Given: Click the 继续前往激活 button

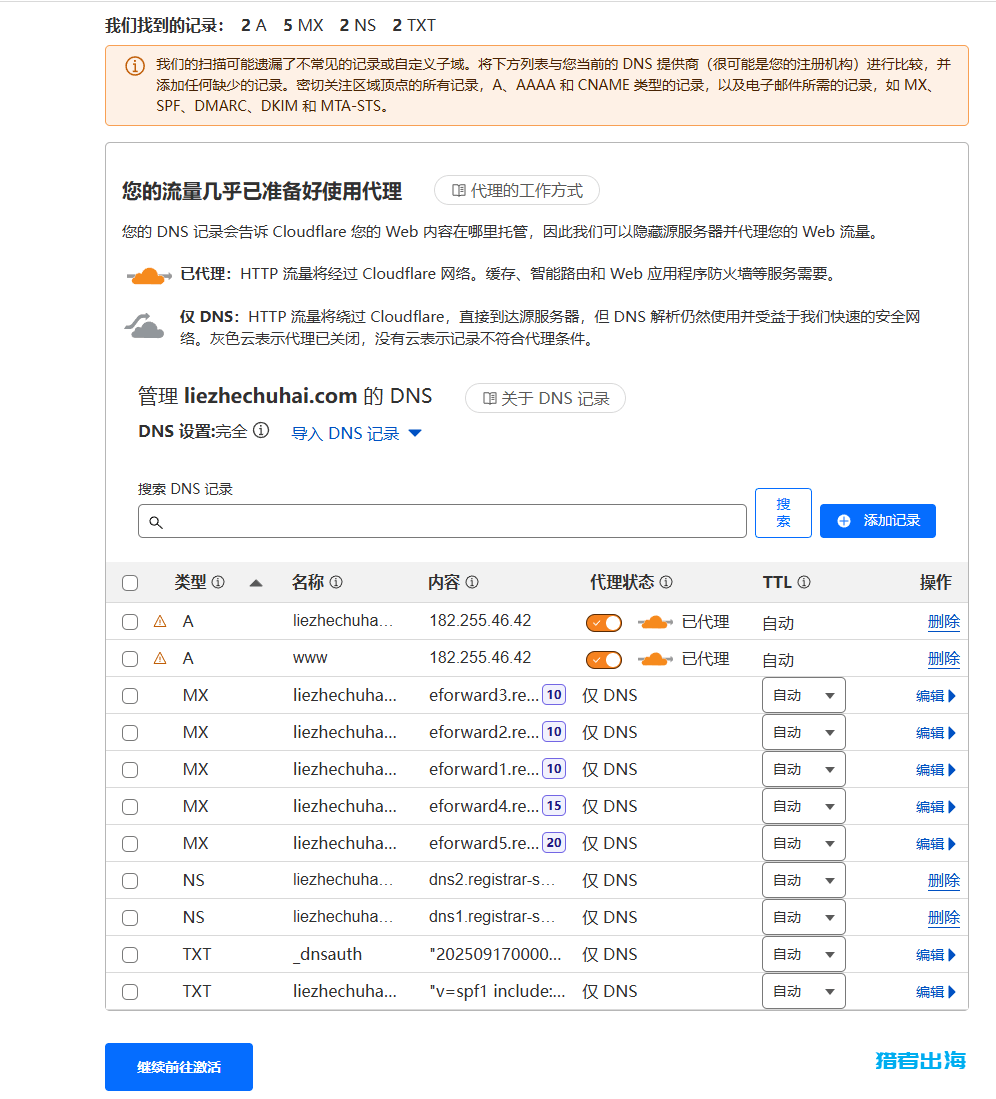Looking at the screenshot, I should pos(178,1067).
